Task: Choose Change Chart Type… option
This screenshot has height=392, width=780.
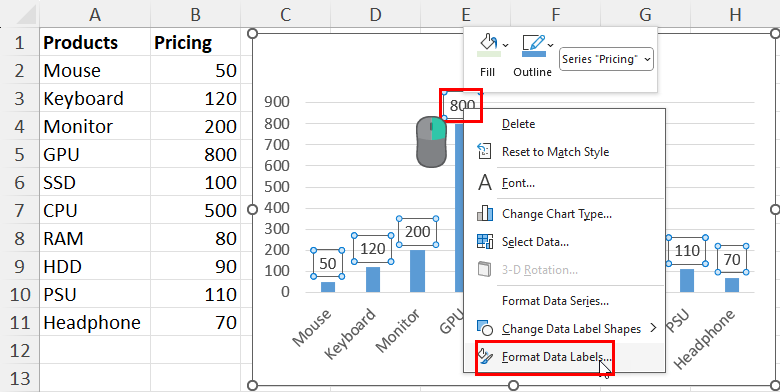Action: (557, 214)
